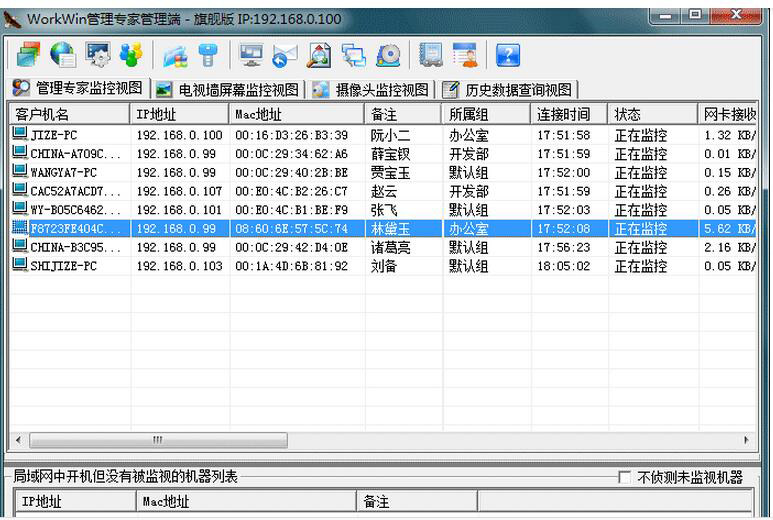
Task: Click computer icon beside SHIJIZE-PC
Action: 20,265
